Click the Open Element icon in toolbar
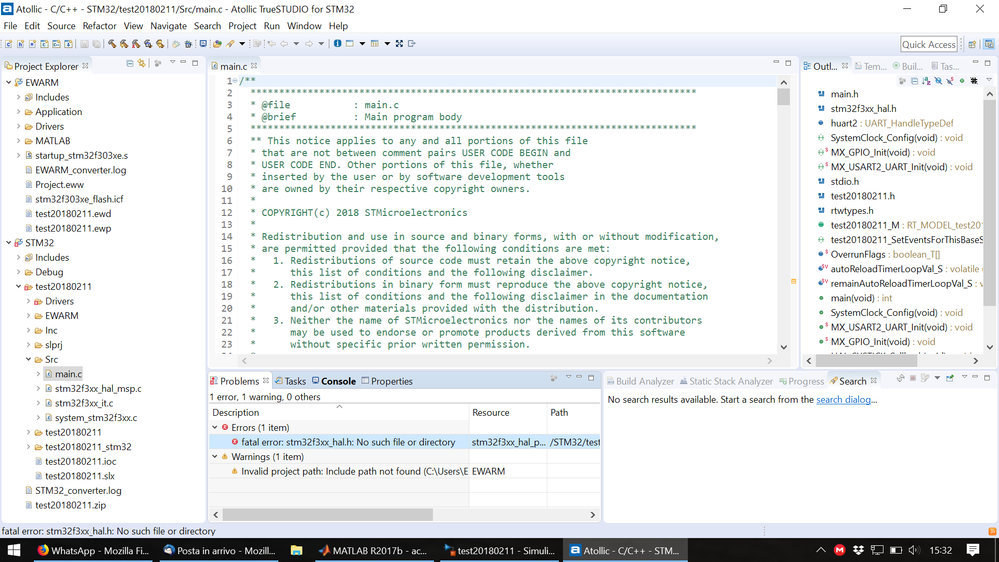Viewport: 999px width, 562px height. [x=217, y=44]
